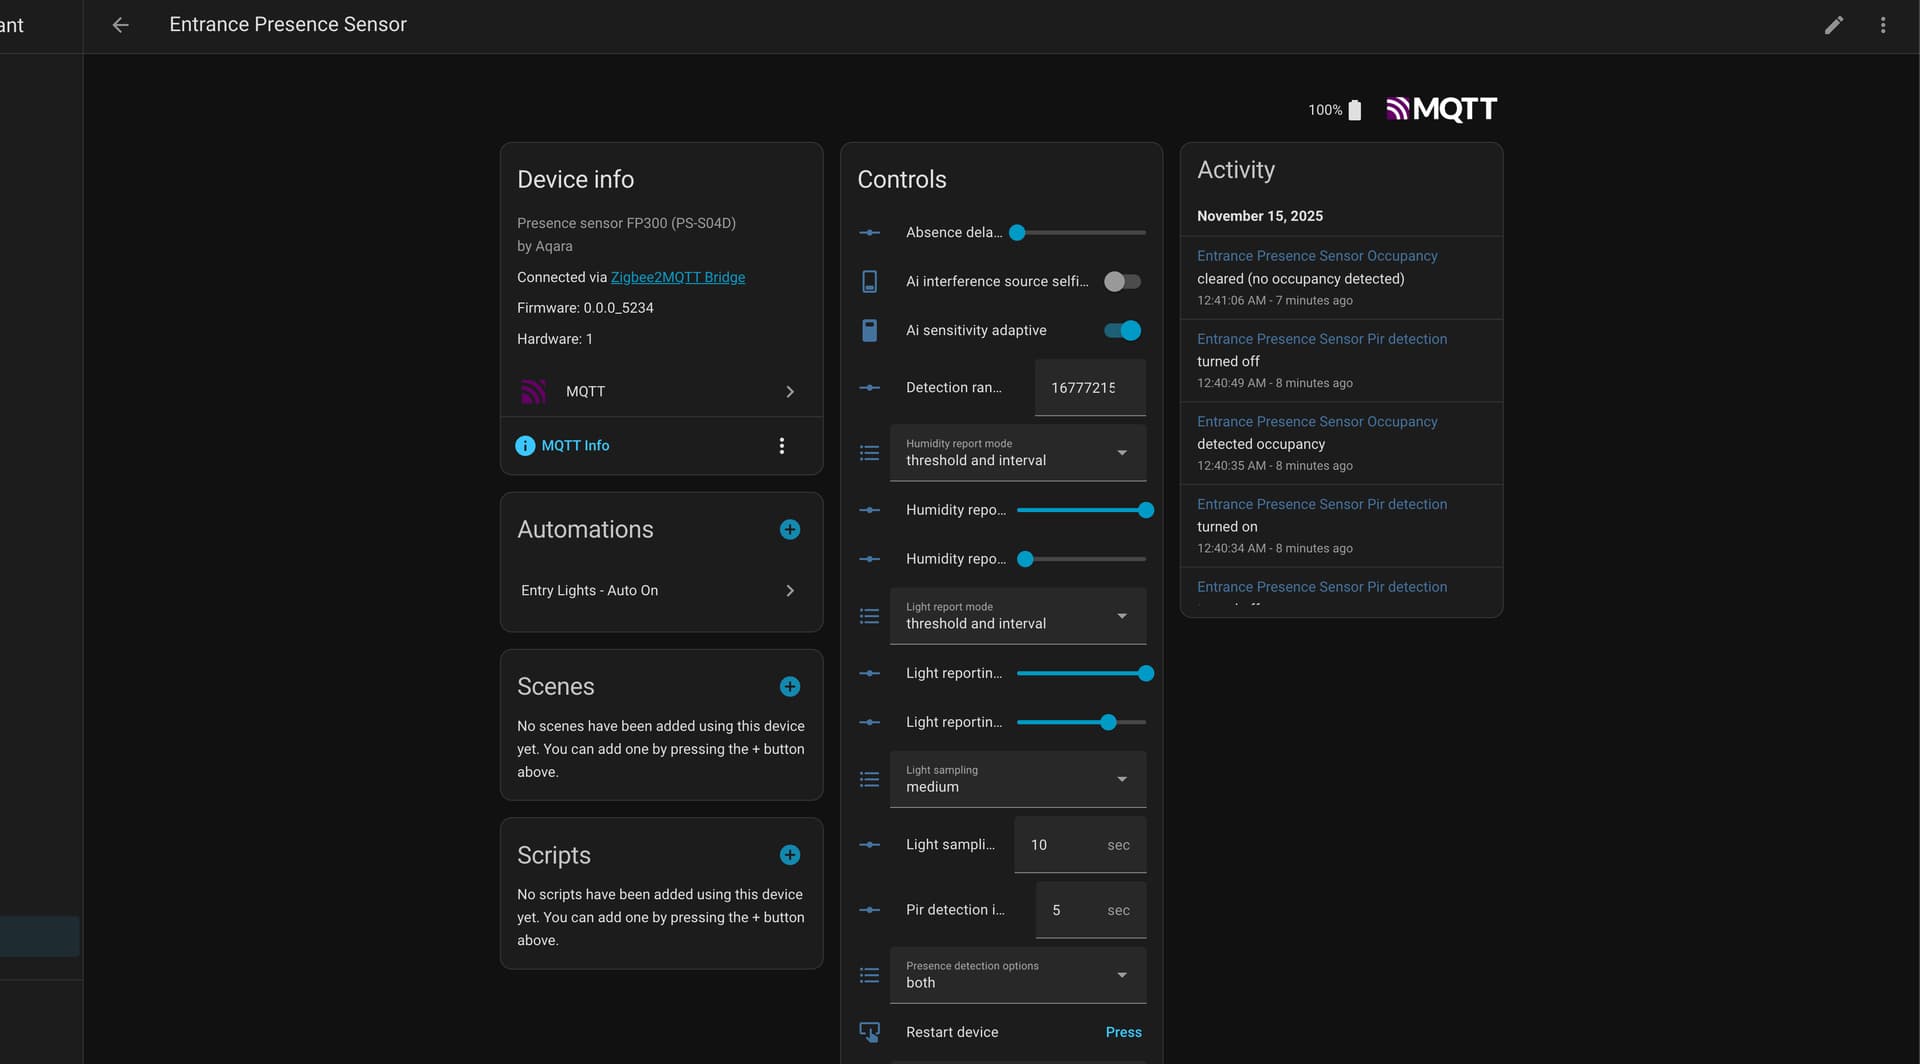Click the Absence delay slider handle
Viewport: 1920px width, 1064px height.
pos(1017,233)
